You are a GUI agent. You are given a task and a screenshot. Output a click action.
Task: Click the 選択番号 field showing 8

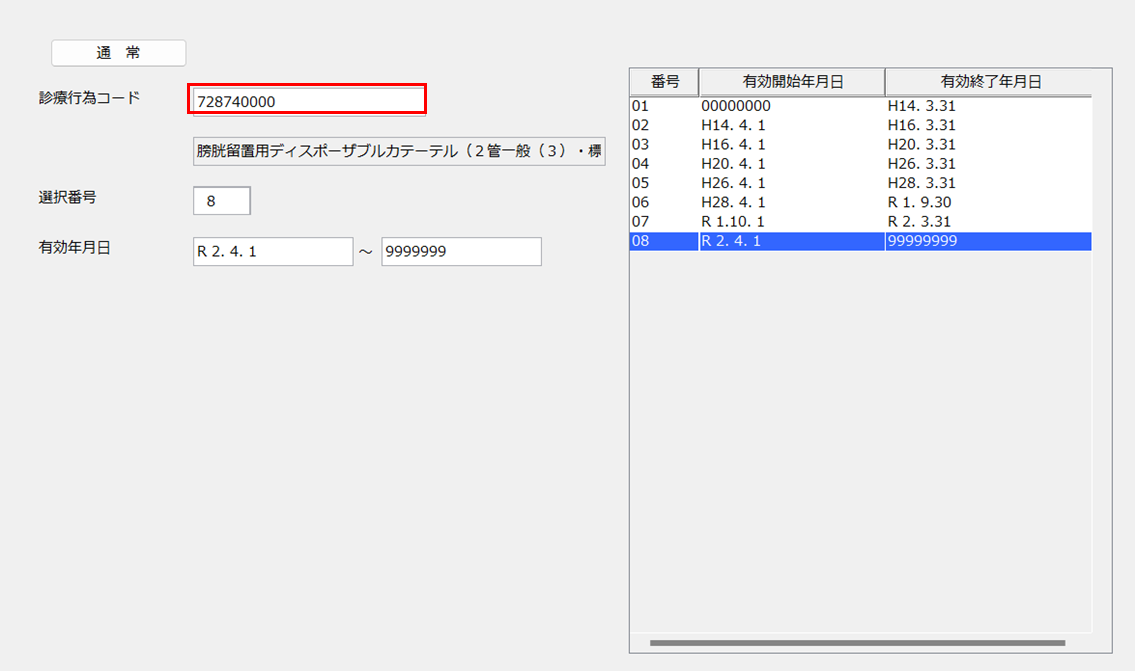pos(221,201)
